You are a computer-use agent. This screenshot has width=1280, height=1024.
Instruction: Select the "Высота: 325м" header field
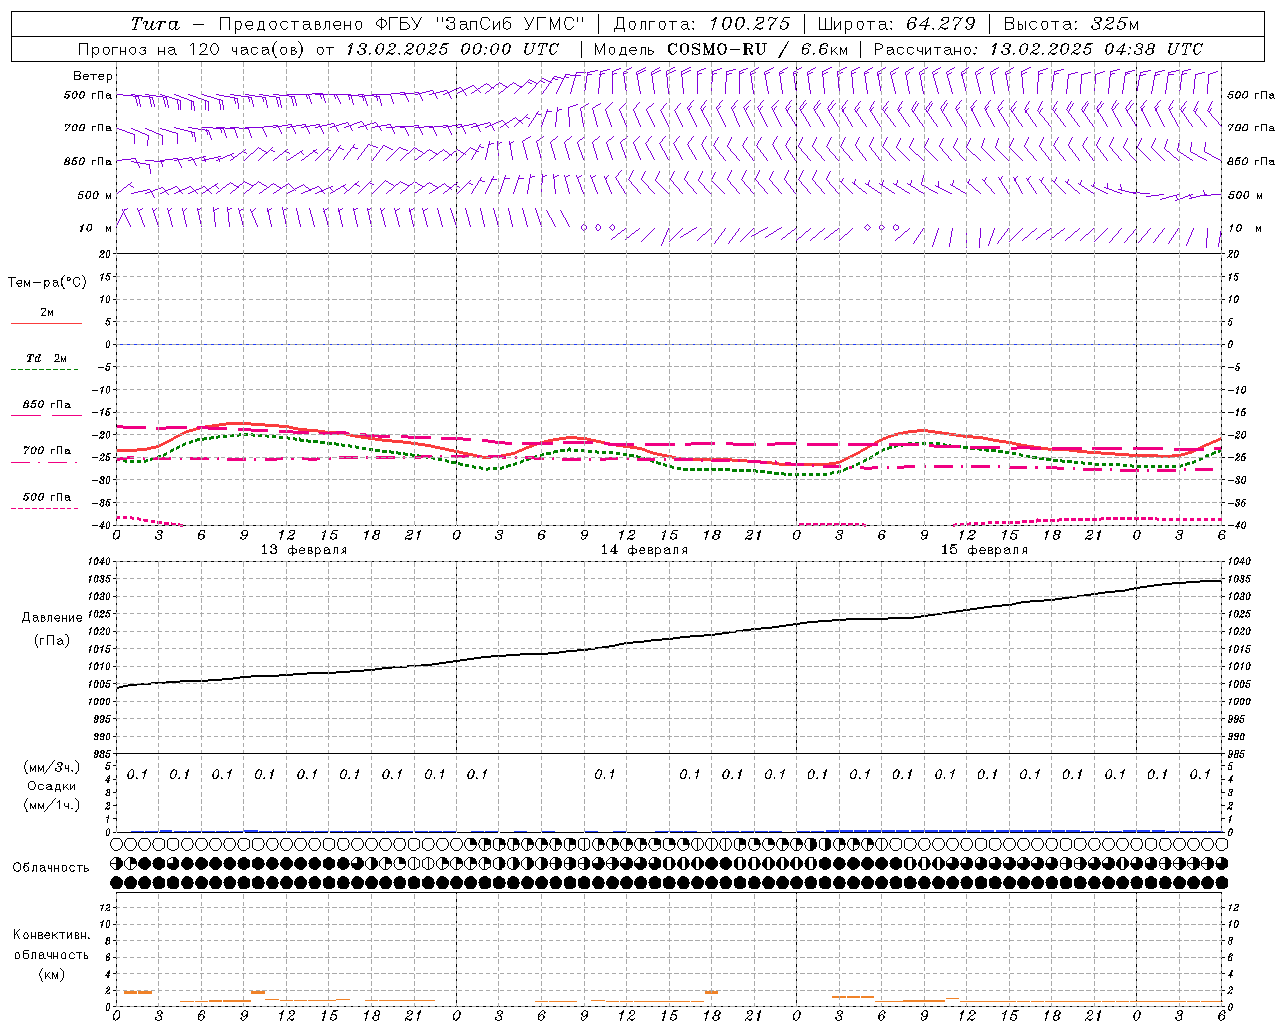(1070, 24)
